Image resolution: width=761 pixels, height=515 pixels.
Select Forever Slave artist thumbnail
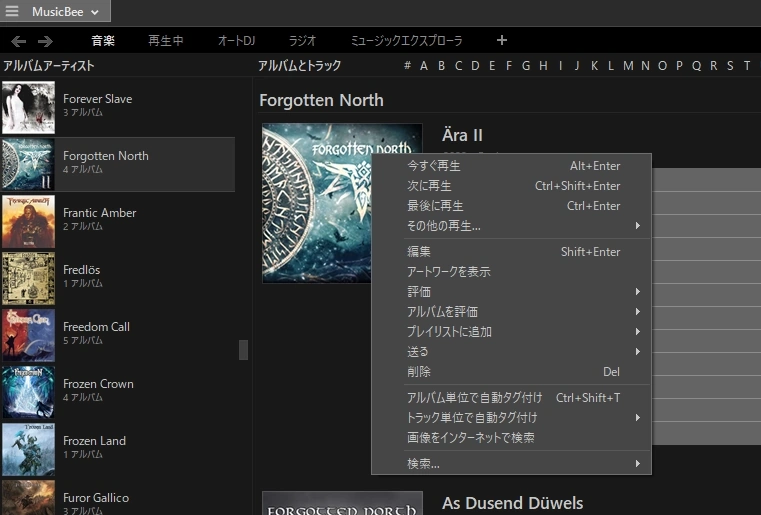pos(28,107)
